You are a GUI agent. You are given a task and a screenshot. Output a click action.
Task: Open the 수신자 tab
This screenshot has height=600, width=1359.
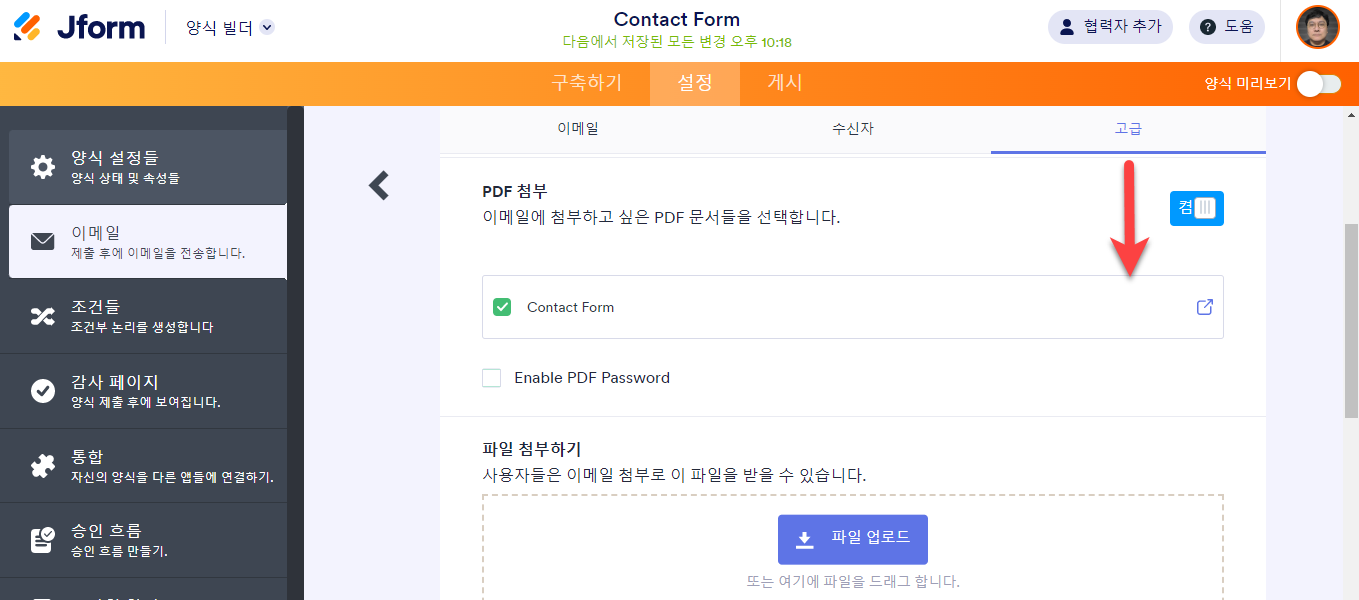click(852, 128)
